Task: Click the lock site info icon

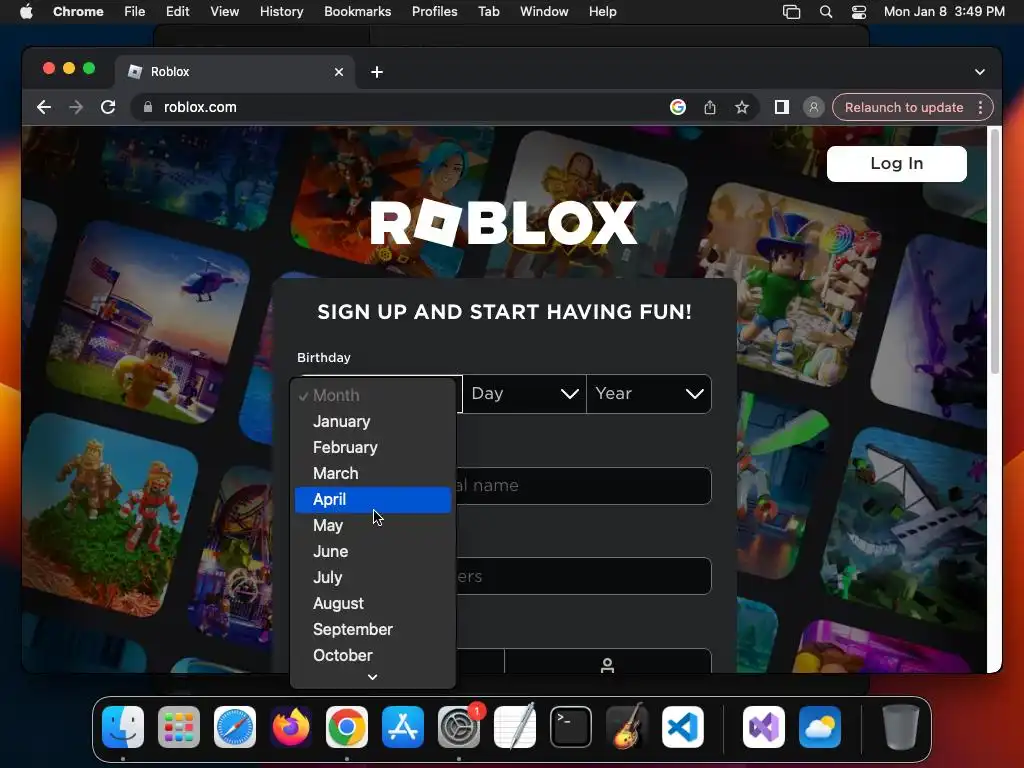Action: click(x=148, y=107)
